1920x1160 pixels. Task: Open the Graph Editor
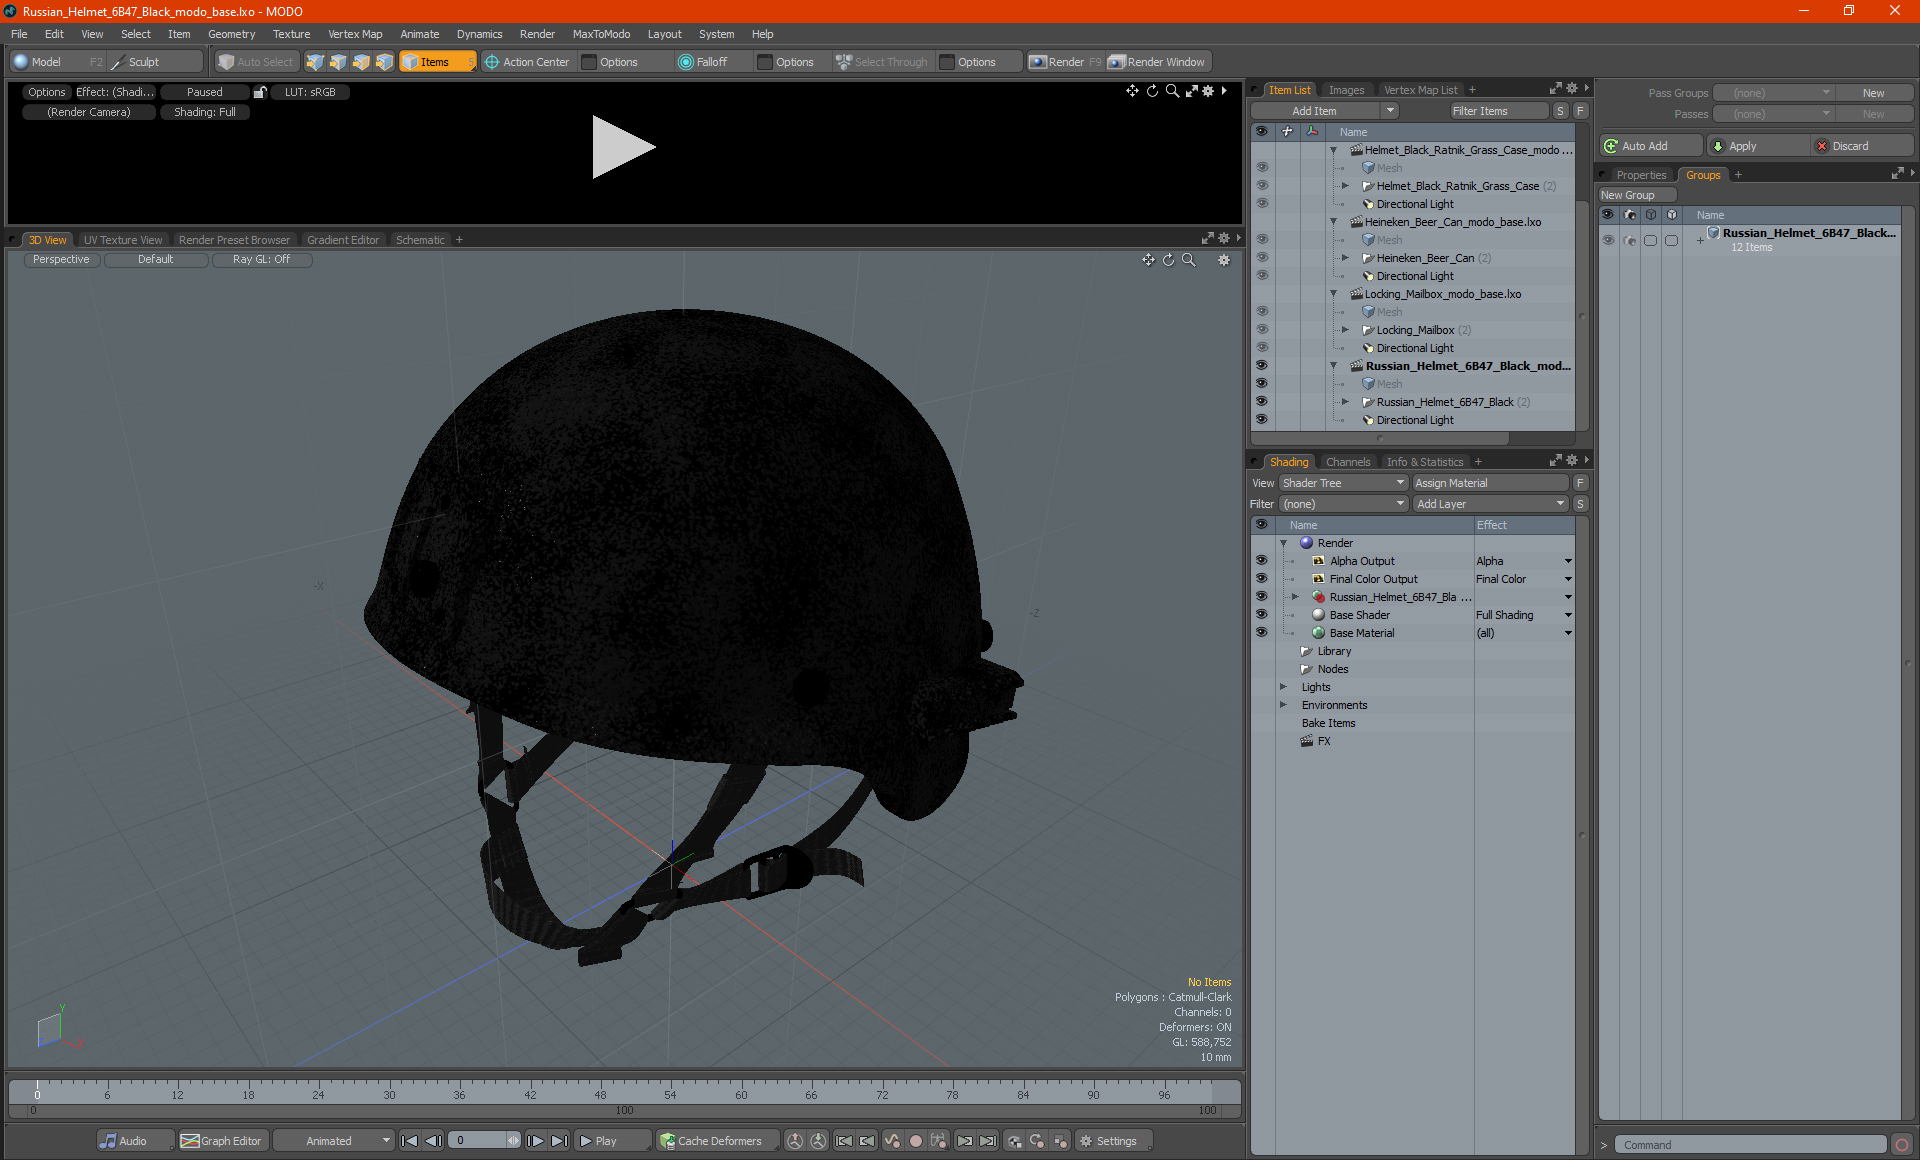point(222,1141)
